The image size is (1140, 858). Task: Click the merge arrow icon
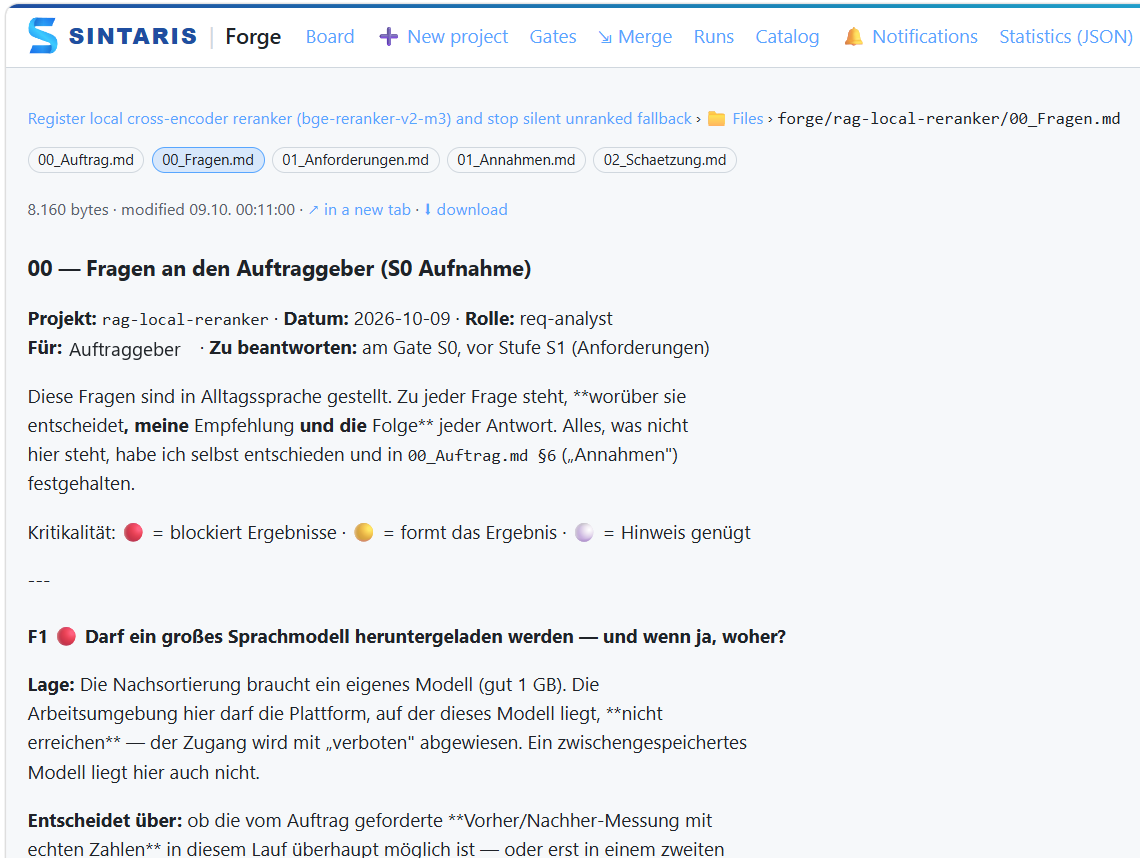605,37
